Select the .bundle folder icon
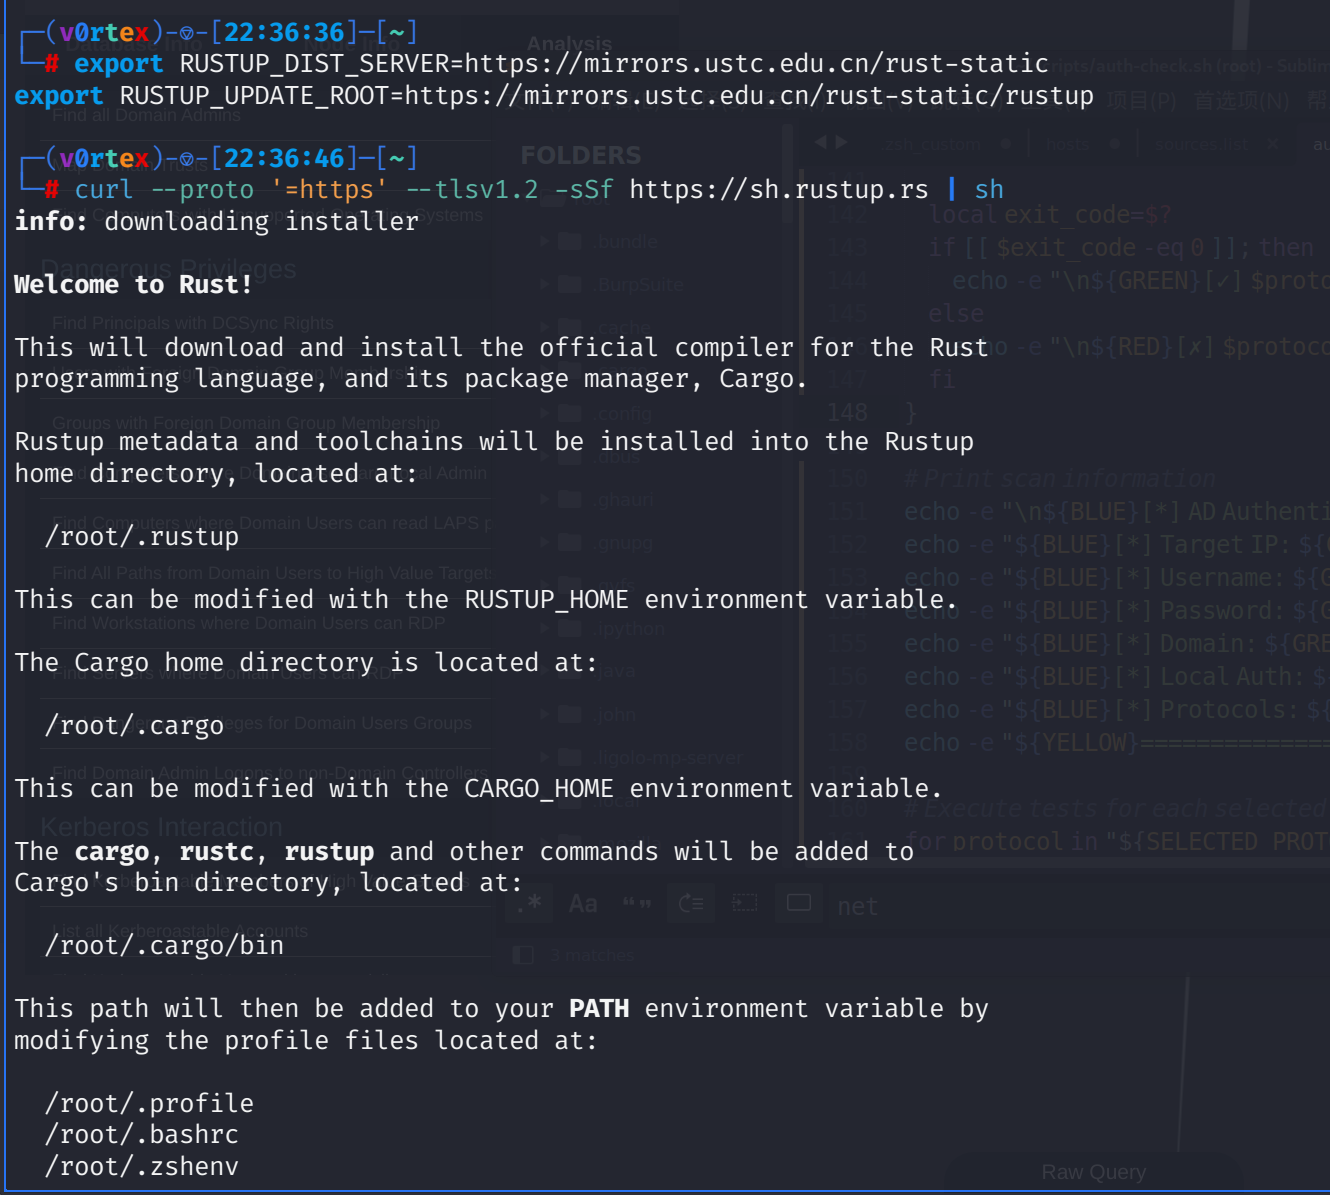Viewport: 1330px width, 1195px height. (570, 241)
